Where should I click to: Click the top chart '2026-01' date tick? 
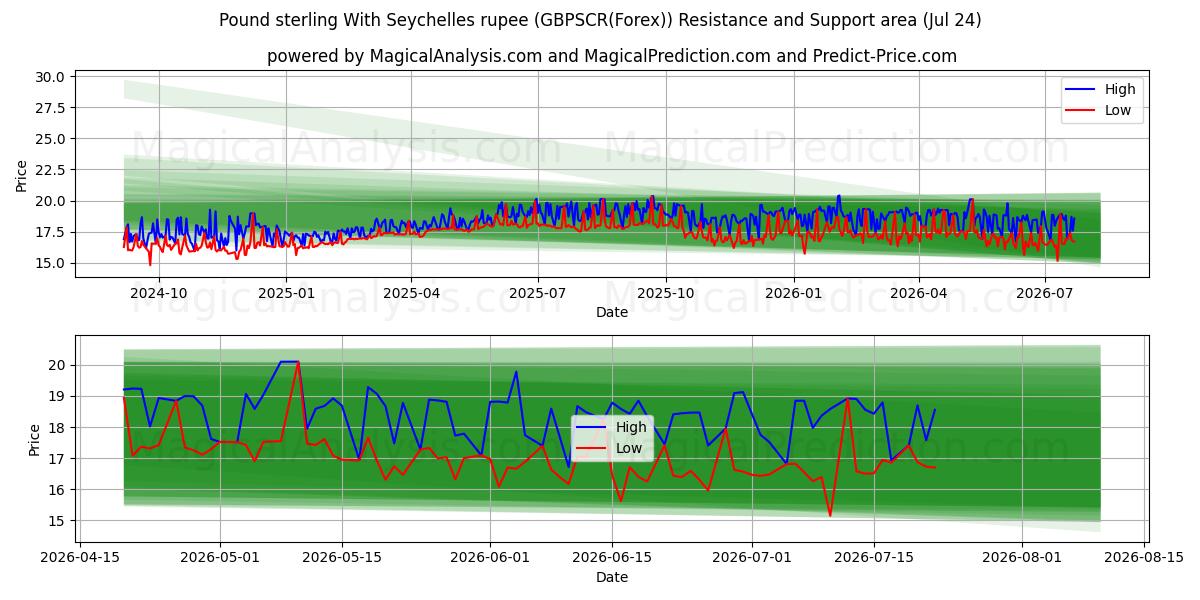[x=793, y=293]
